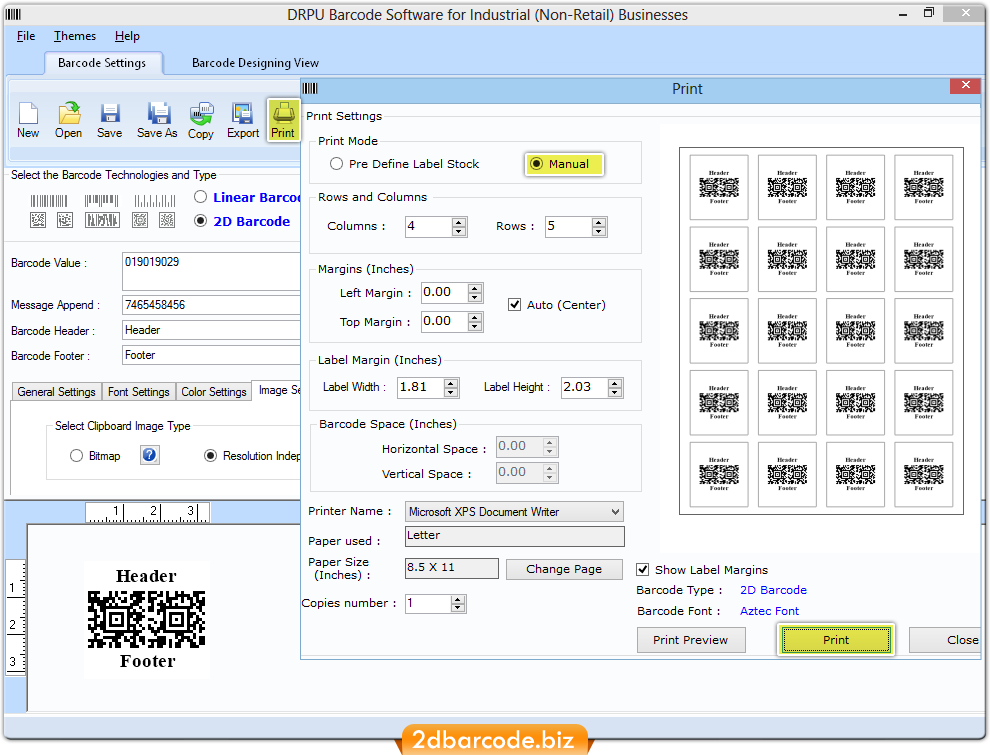990x755 pixels.
Task: Click the Copy toolbar icon
Action: [x=201, y=120]
